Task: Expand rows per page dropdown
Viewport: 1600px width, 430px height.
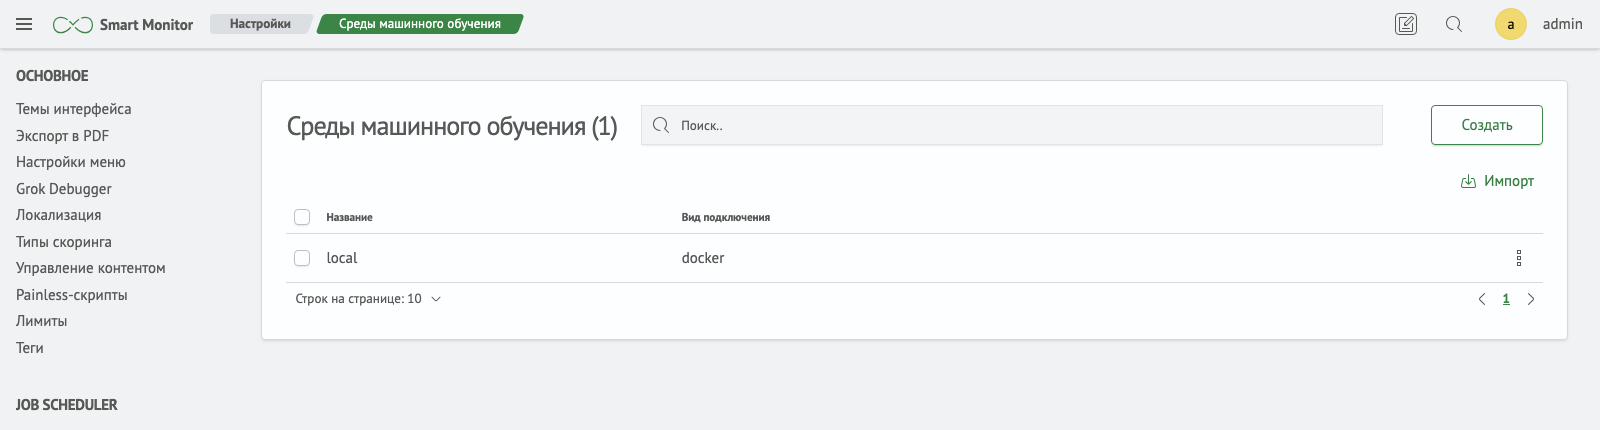Action: click(x=368, y=299)
